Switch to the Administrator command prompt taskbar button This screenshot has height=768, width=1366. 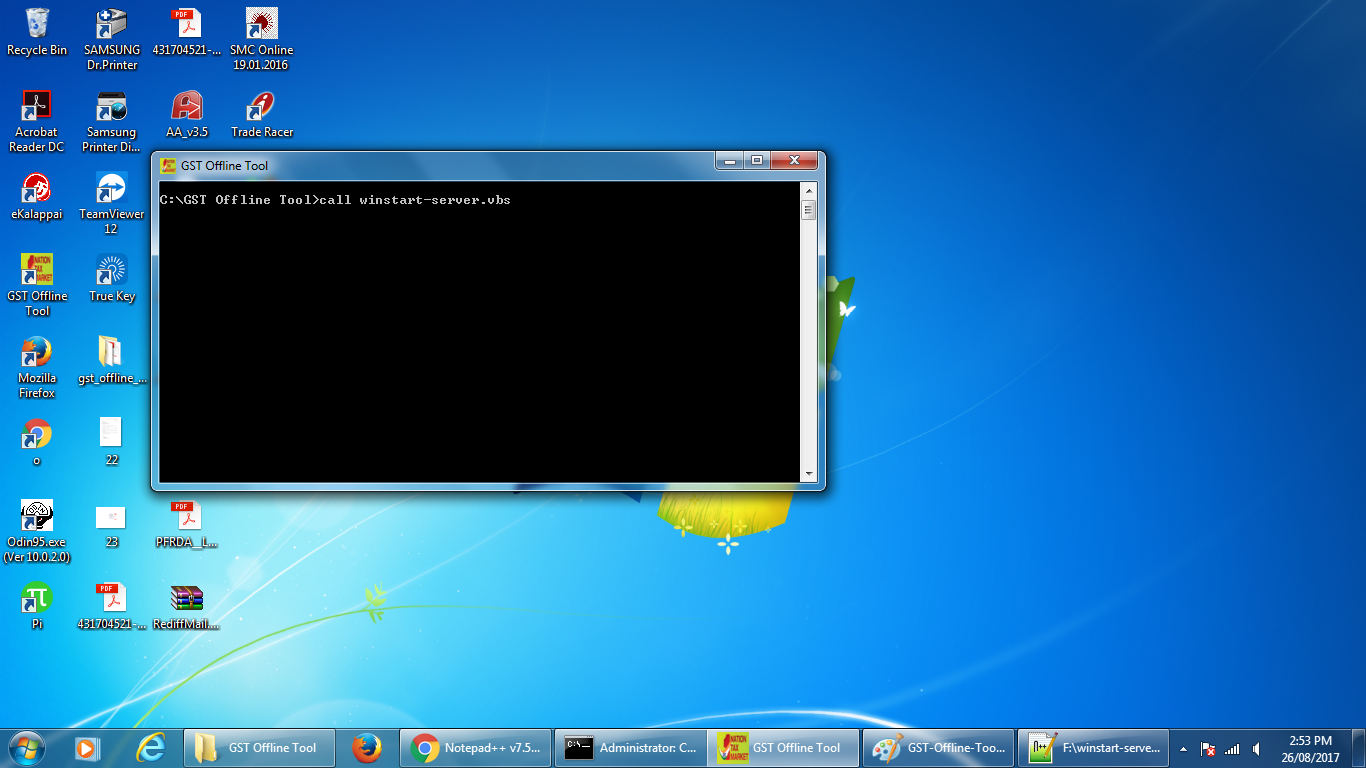pos(630,747)
